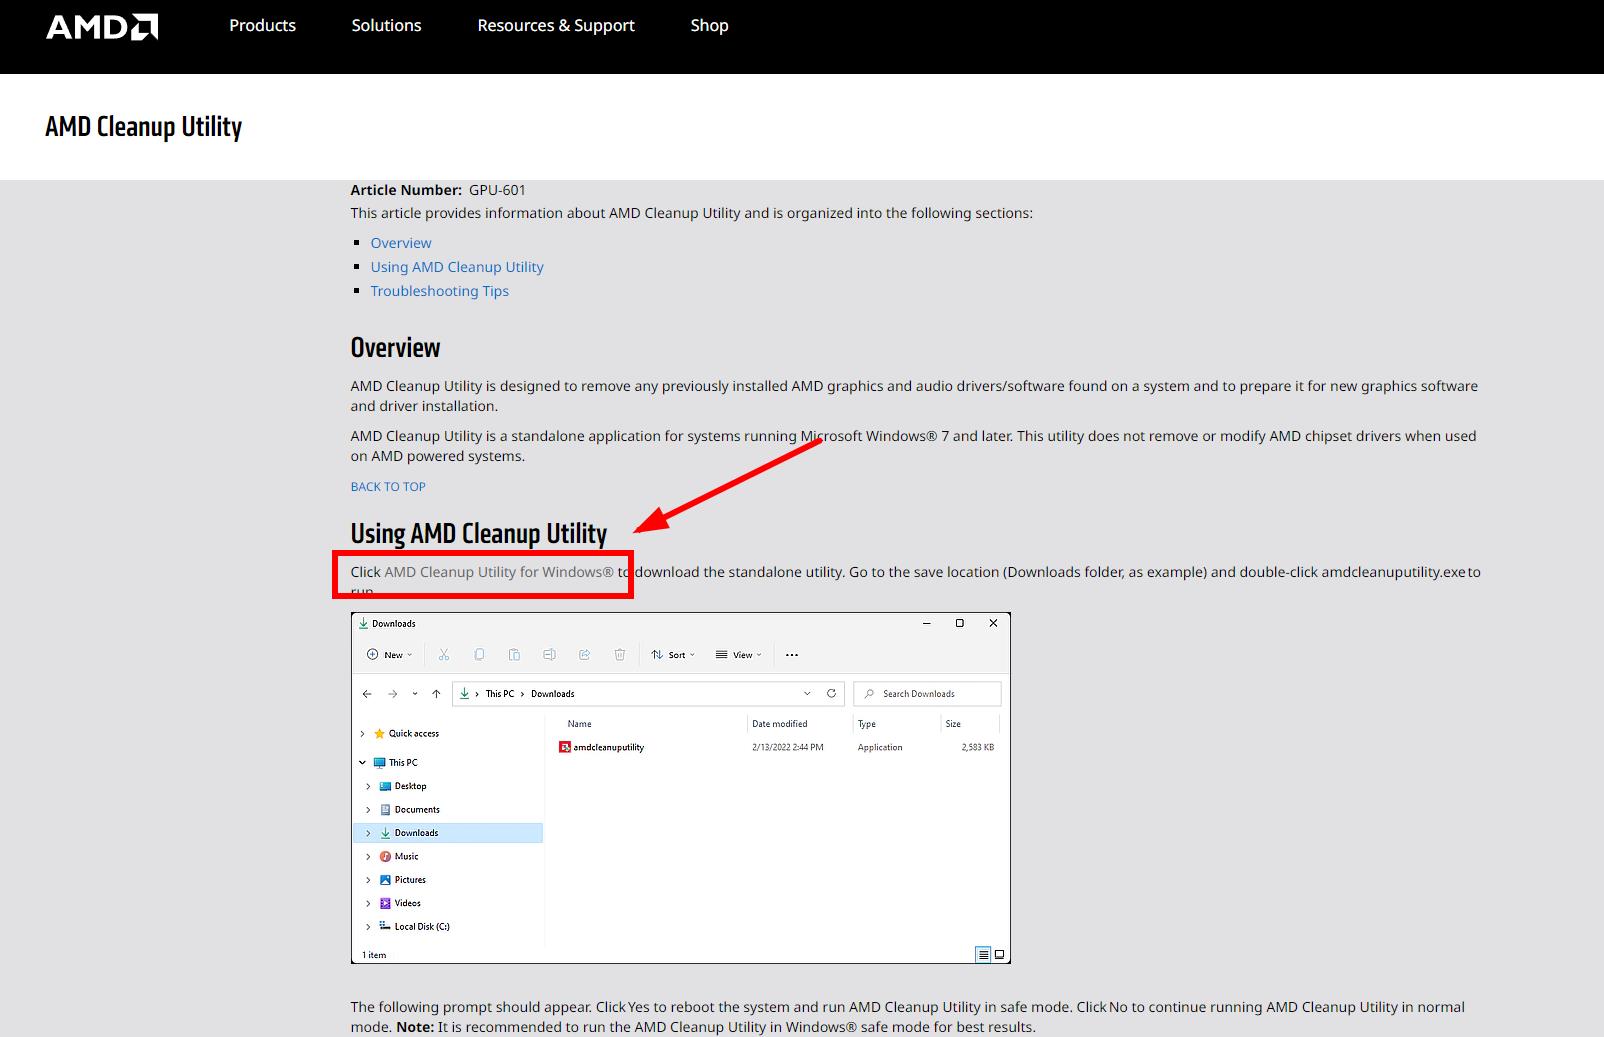Click the Share icon in Downloads toolbar

click(x=584, y=655)
